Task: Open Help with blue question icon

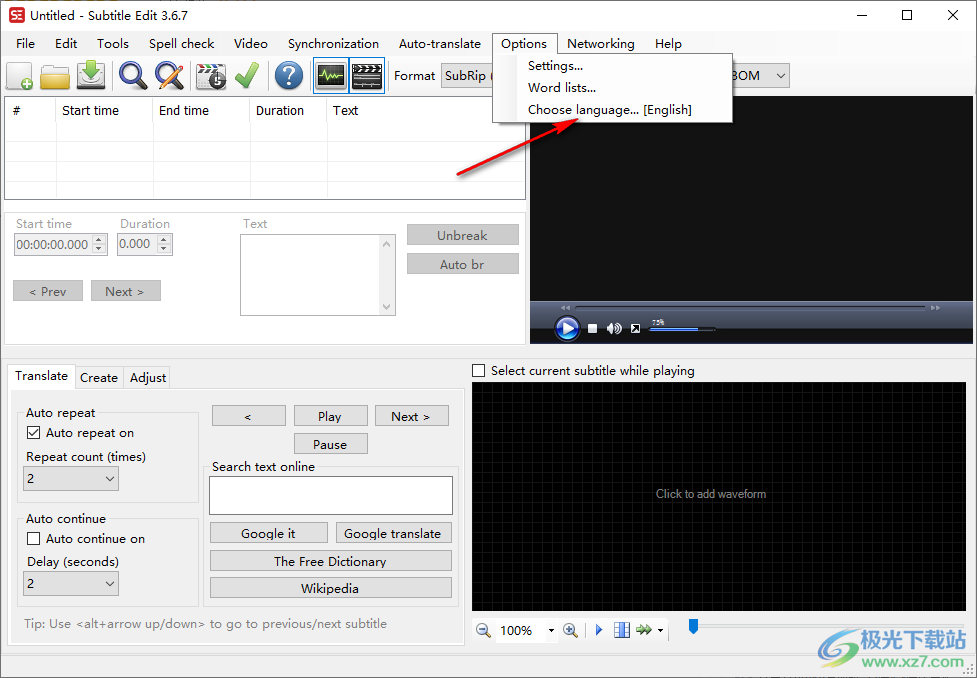Action: [x=288, y=76]
